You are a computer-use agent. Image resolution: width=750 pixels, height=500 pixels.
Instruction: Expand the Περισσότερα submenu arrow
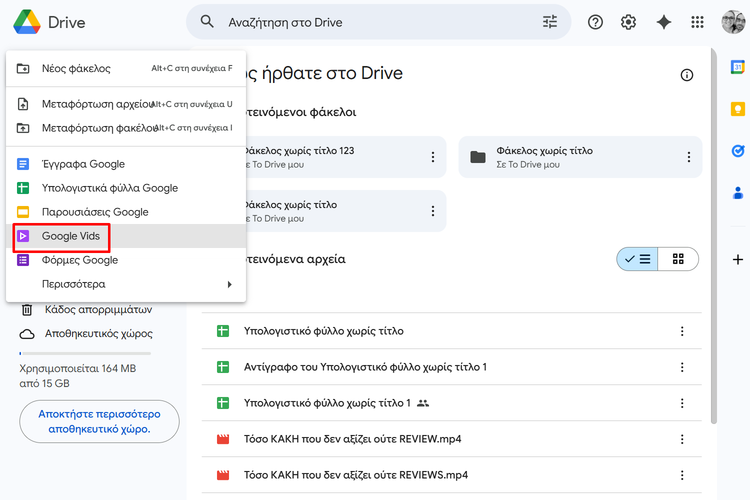[229, 284]
